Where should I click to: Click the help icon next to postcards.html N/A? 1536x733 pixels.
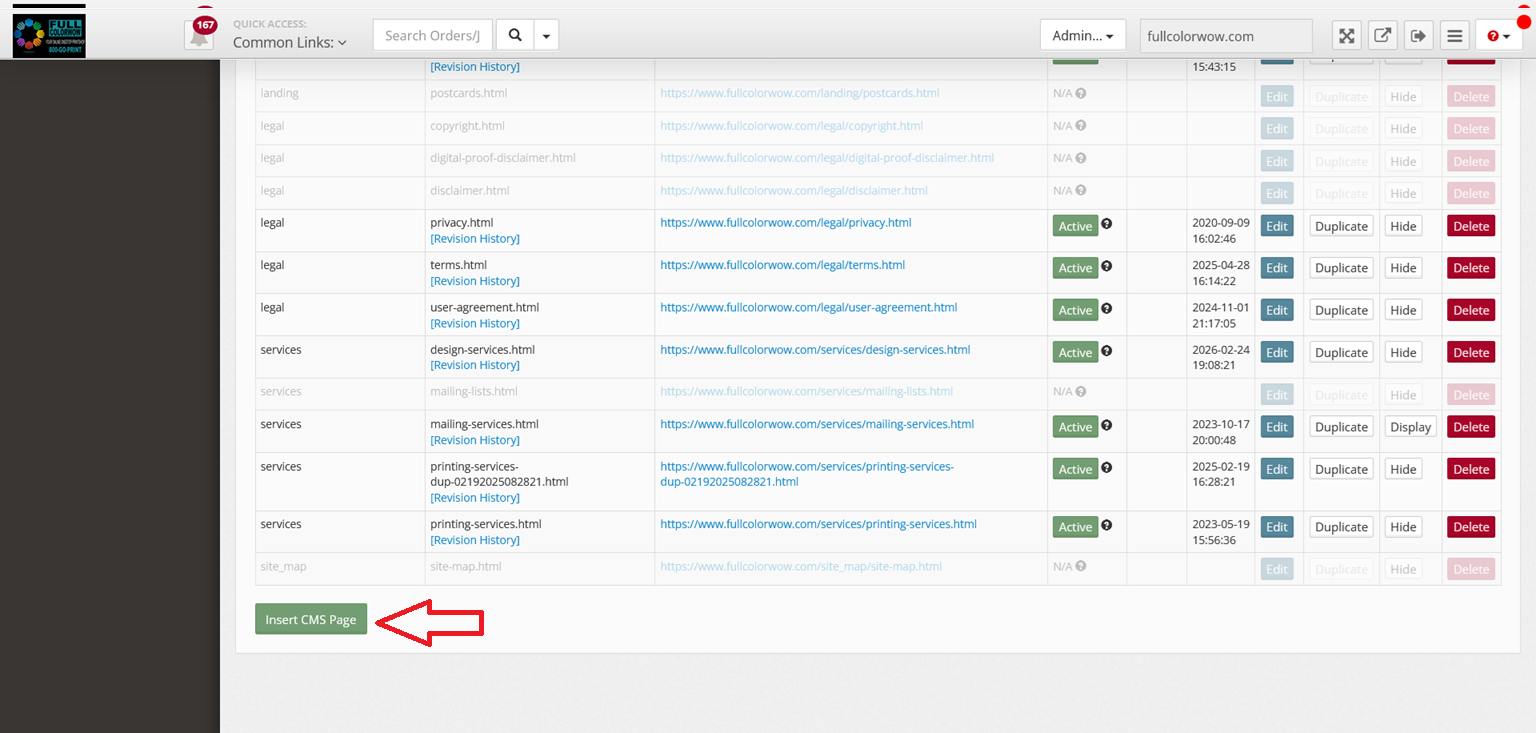coord(1081,94)
